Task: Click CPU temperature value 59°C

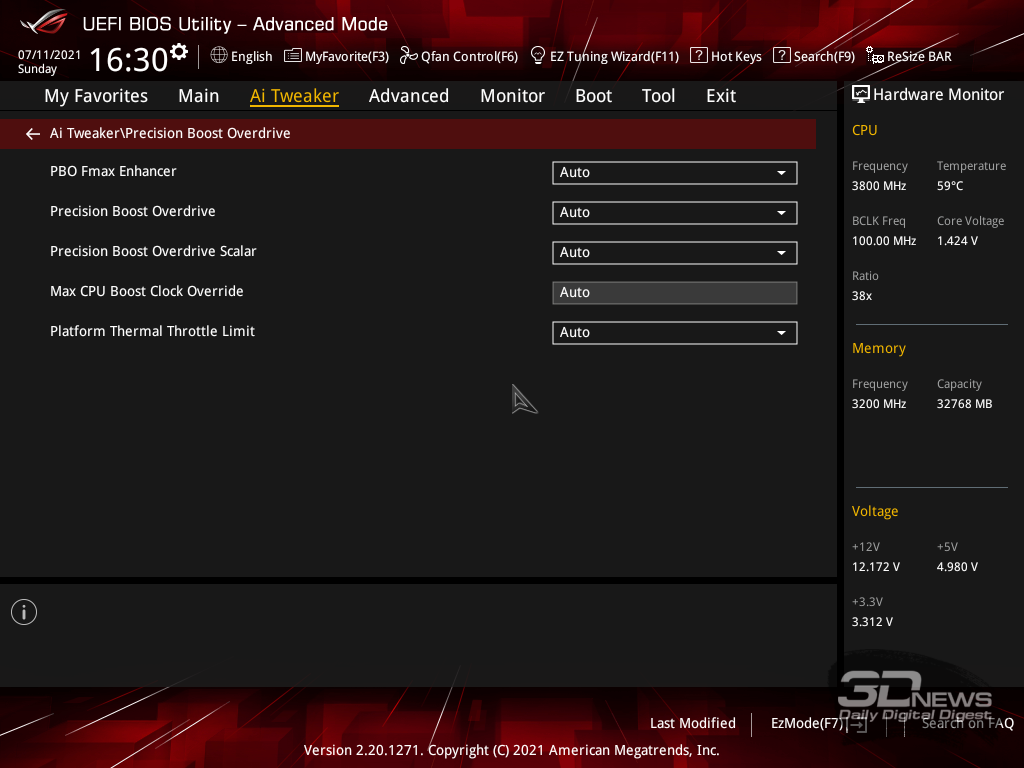Action: (950, 186)
